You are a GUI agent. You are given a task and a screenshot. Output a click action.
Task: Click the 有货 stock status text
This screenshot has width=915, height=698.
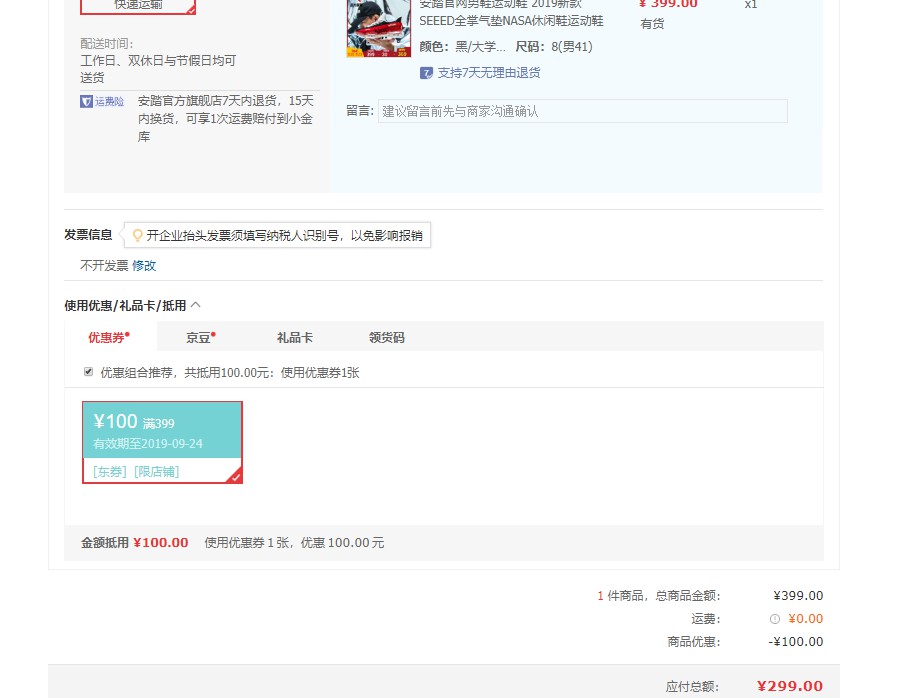point(652,24)
